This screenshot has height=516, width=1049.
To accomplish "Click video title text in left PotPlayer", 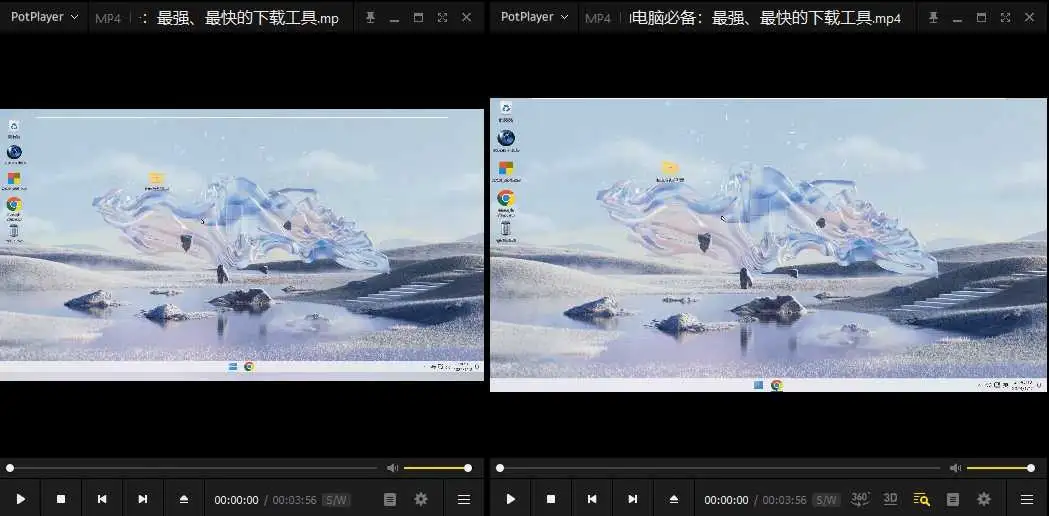I will [x=241, y=18].
